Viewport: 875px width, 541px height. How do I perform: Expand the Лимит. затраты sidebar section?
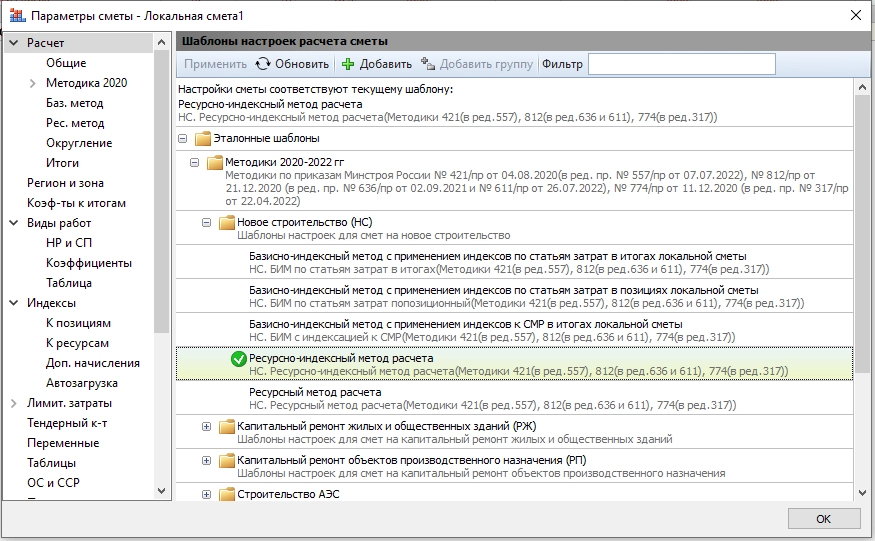tap(14, 403)
